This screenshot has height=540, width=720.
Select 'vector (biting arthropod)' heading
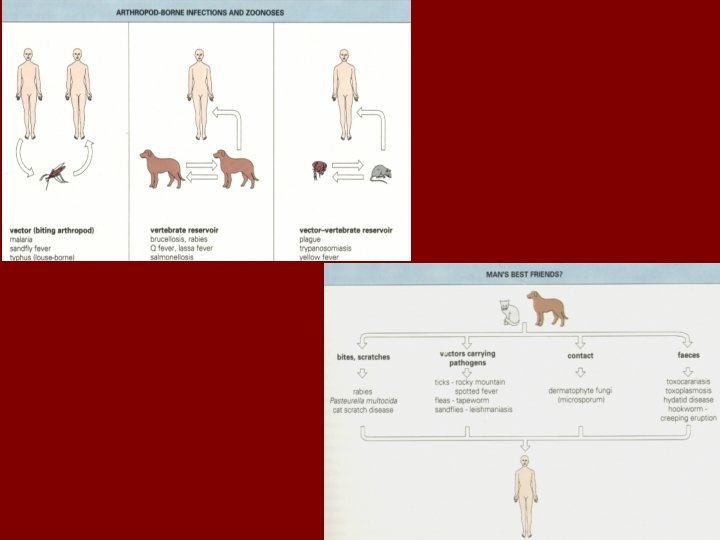tap(52, 230)
